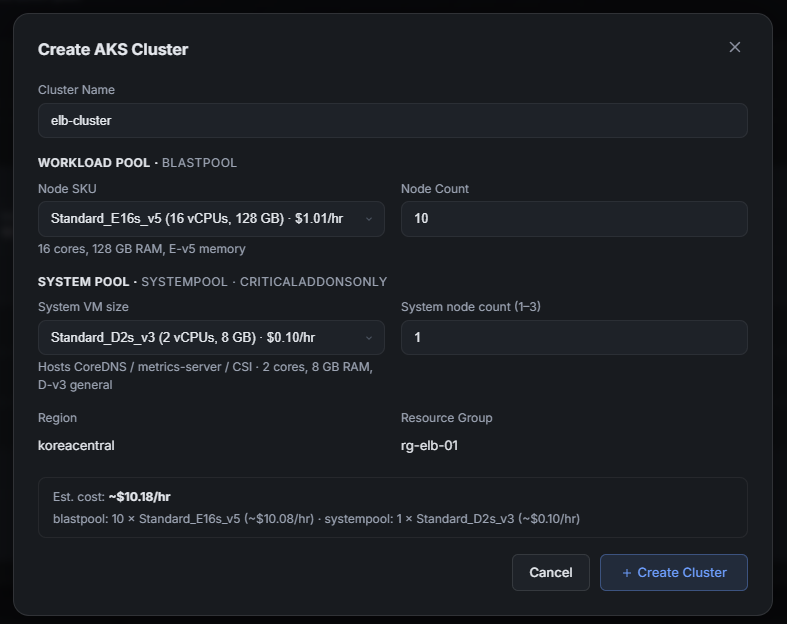Click the Cluster Name label
This screenshot has height=624, width=787.
click(x=76, y=90)
